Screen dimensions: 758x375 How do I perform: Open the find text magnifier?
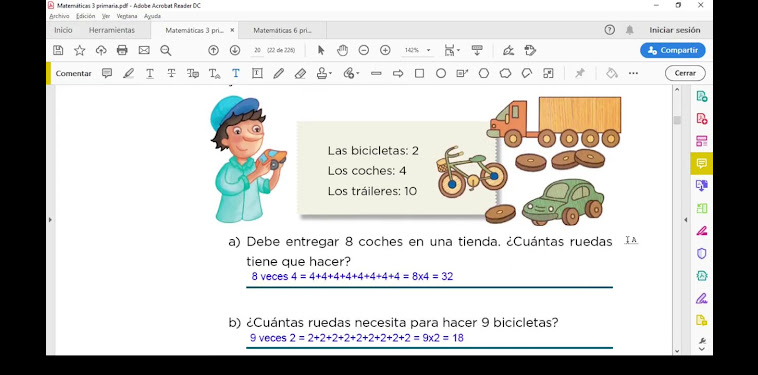pos(165,50)
